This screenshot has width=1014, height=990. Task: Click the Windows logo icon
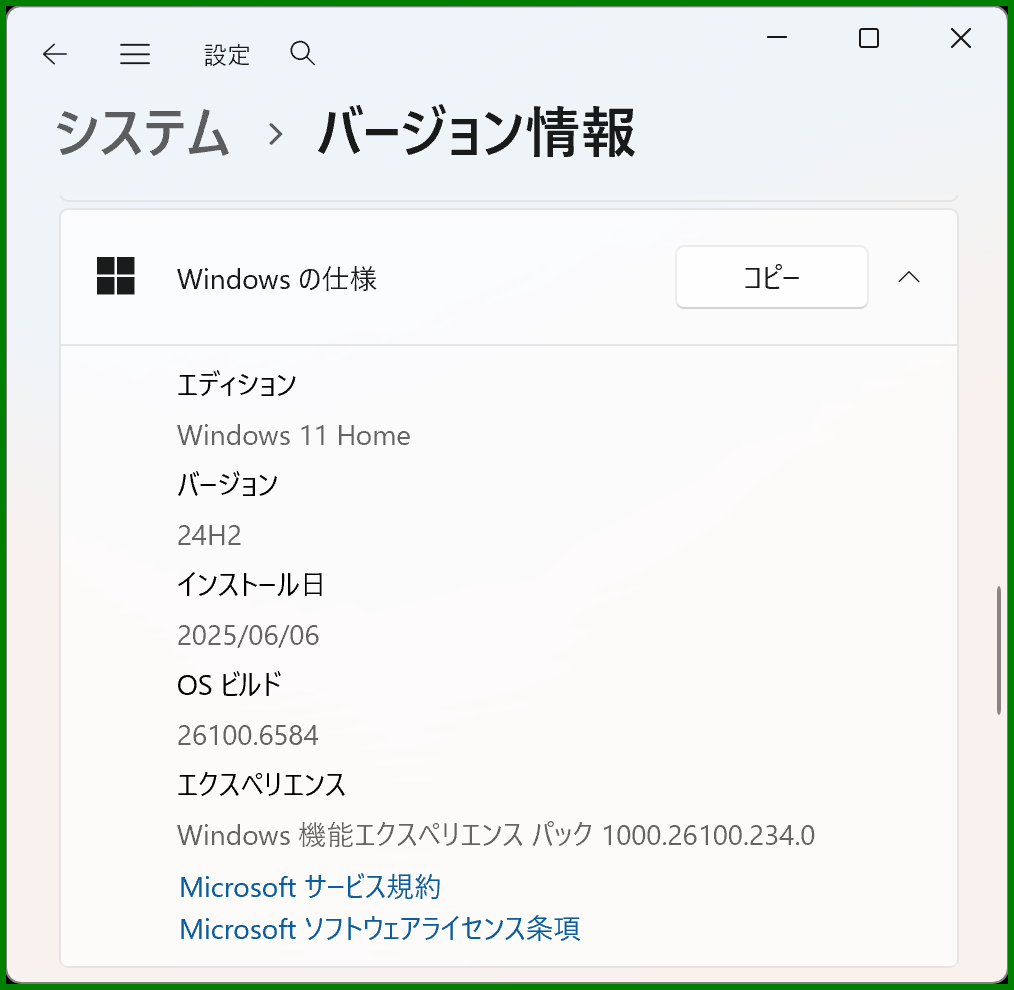click(116, 276)
